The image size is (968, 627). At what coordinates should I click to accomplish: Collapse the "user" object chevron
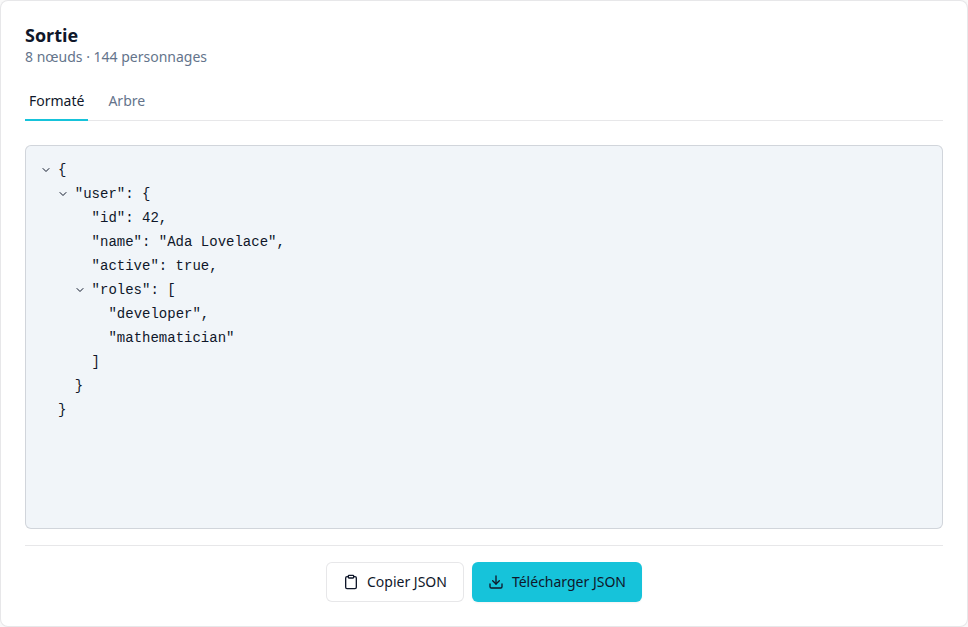(63, 194)
